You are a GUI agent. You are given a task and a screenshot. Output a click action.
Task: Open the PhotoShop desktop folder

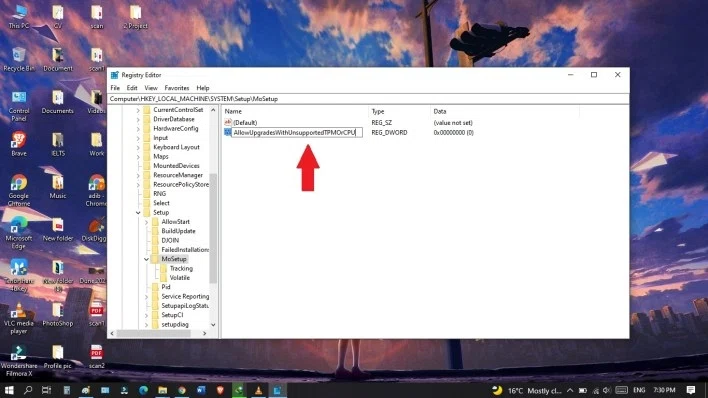(58, 314)
